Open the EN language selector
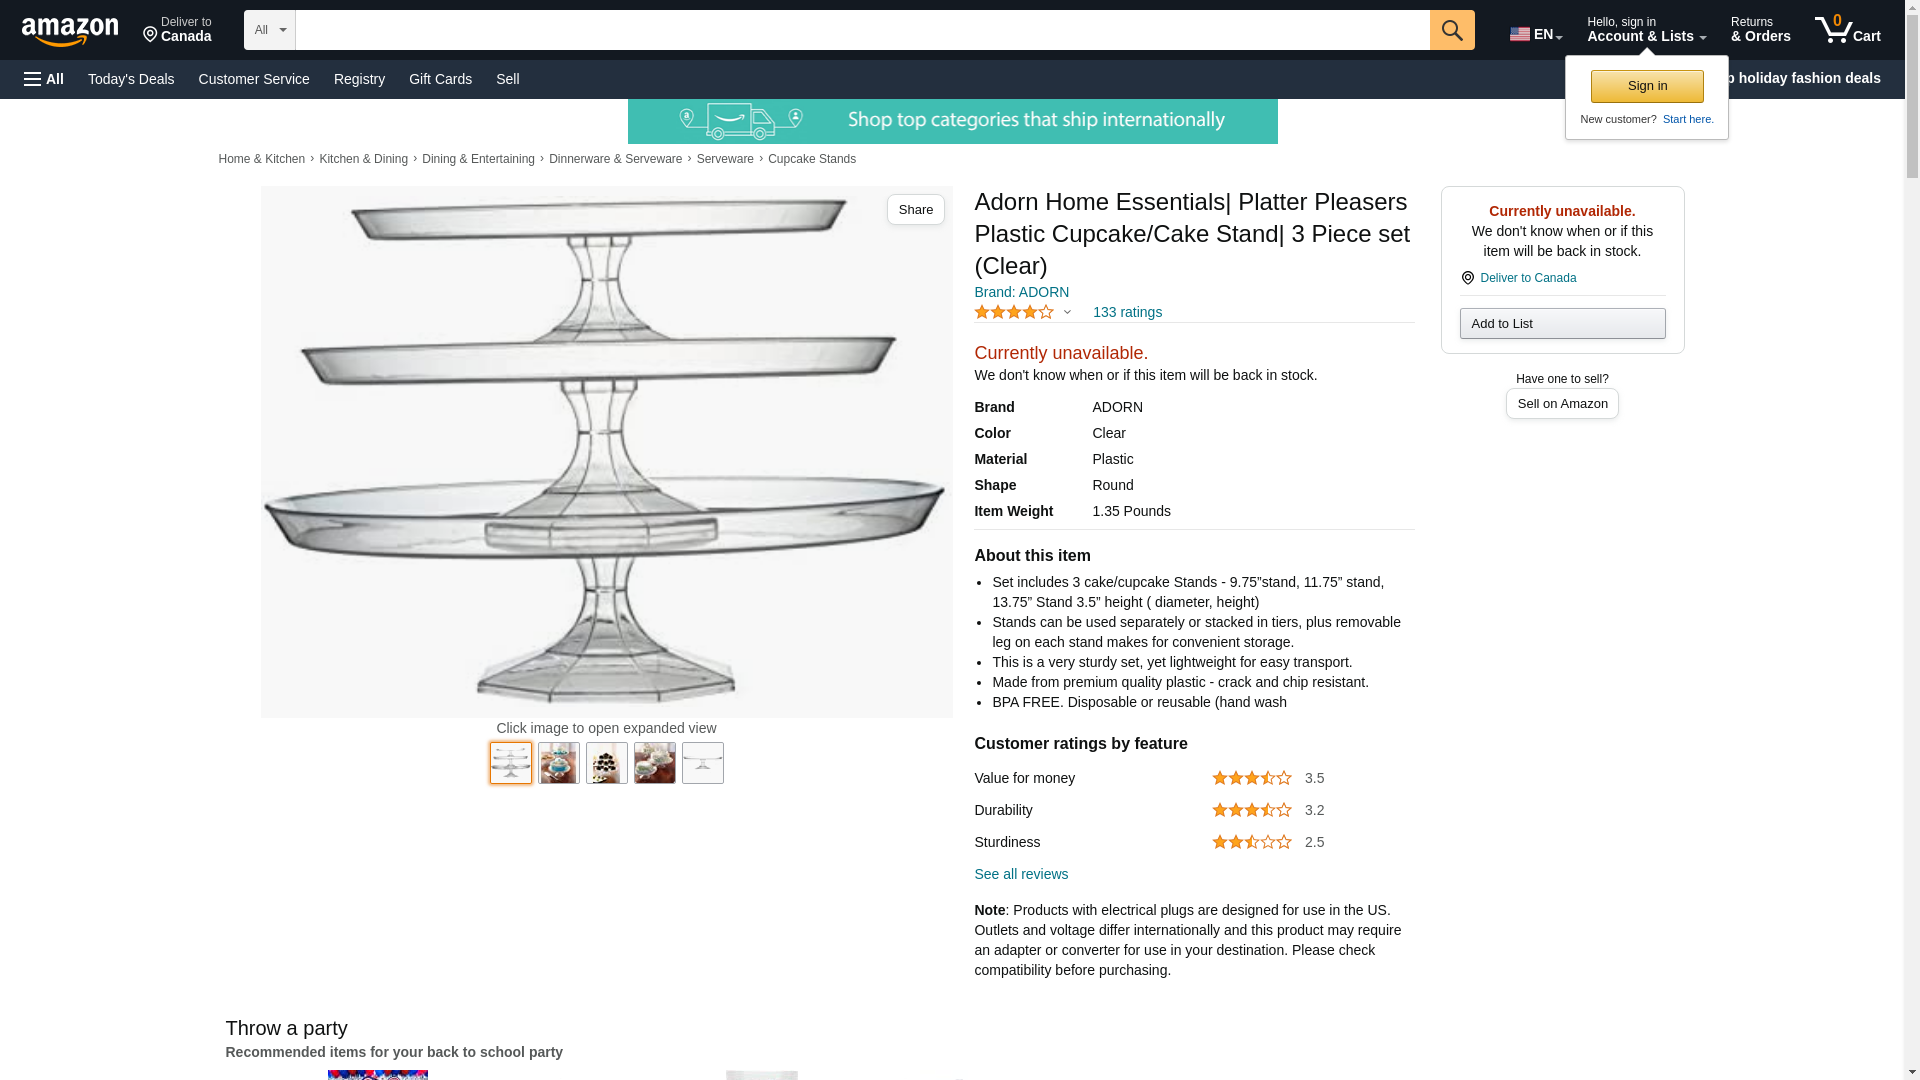The width and height of the screenshot is (1920, 1080). tap(1535, 34)
